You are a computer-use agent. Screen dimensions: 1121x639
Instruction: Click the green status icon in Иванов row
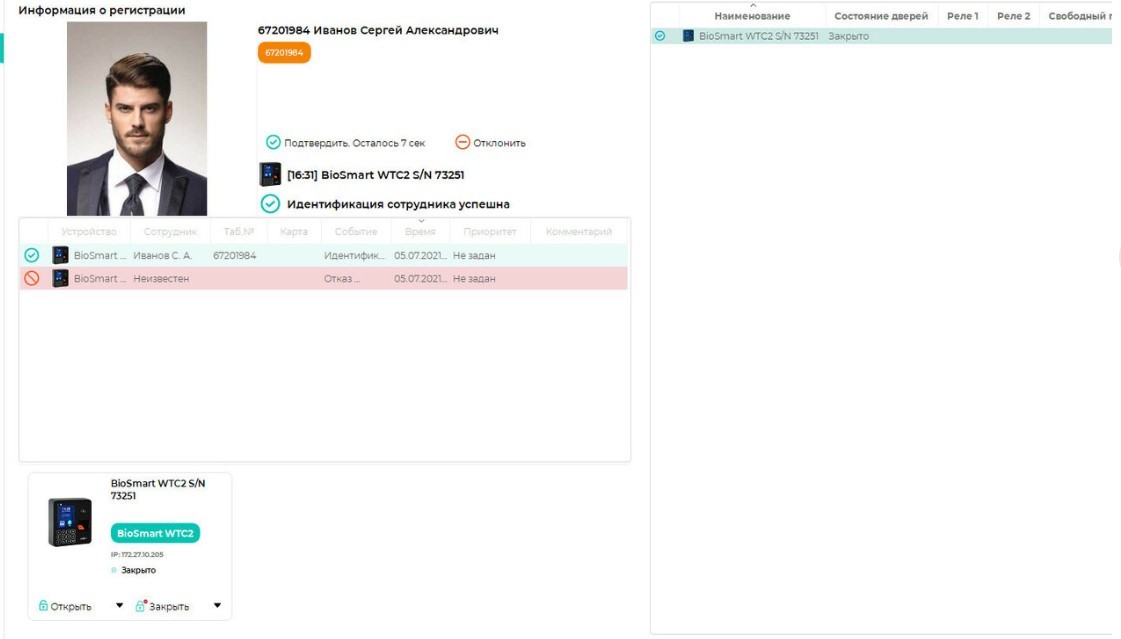point(32,256)
